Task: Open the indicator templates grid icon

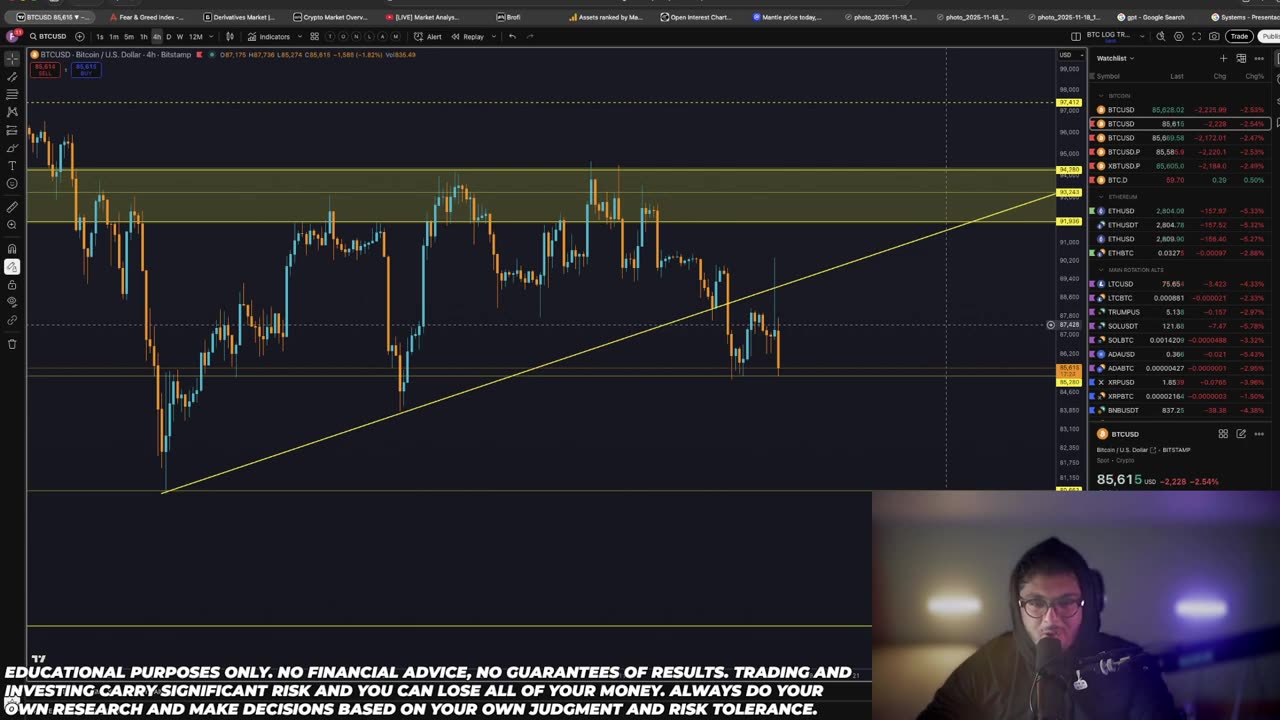Action: coord(314,36)
